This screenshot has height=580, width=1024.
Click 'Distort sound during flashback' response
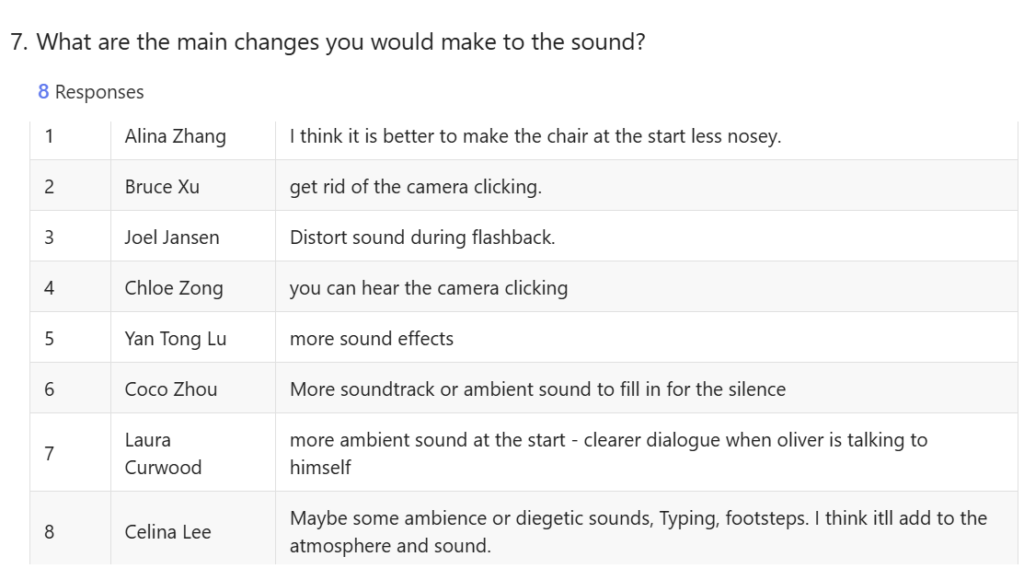(x=422, y=237)
